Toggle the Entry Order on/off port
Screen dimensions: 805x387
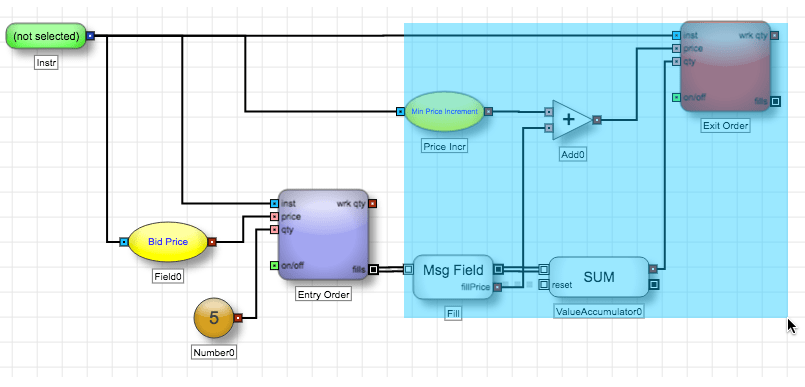(274, 265)
